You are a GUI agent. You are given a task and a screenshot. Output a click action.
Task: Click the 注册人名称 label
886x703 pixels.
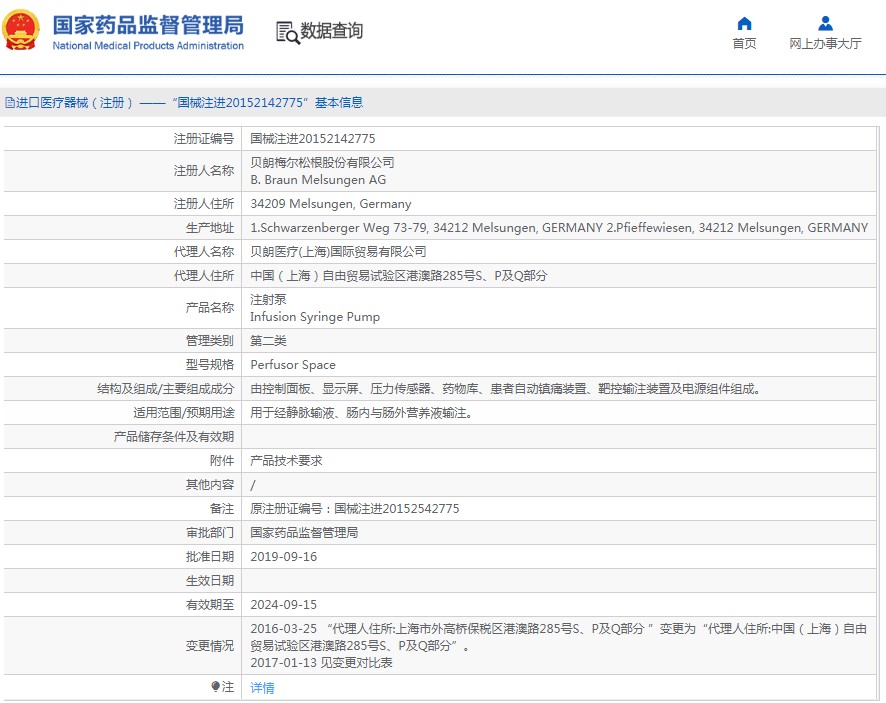click(x=203, y=171)
